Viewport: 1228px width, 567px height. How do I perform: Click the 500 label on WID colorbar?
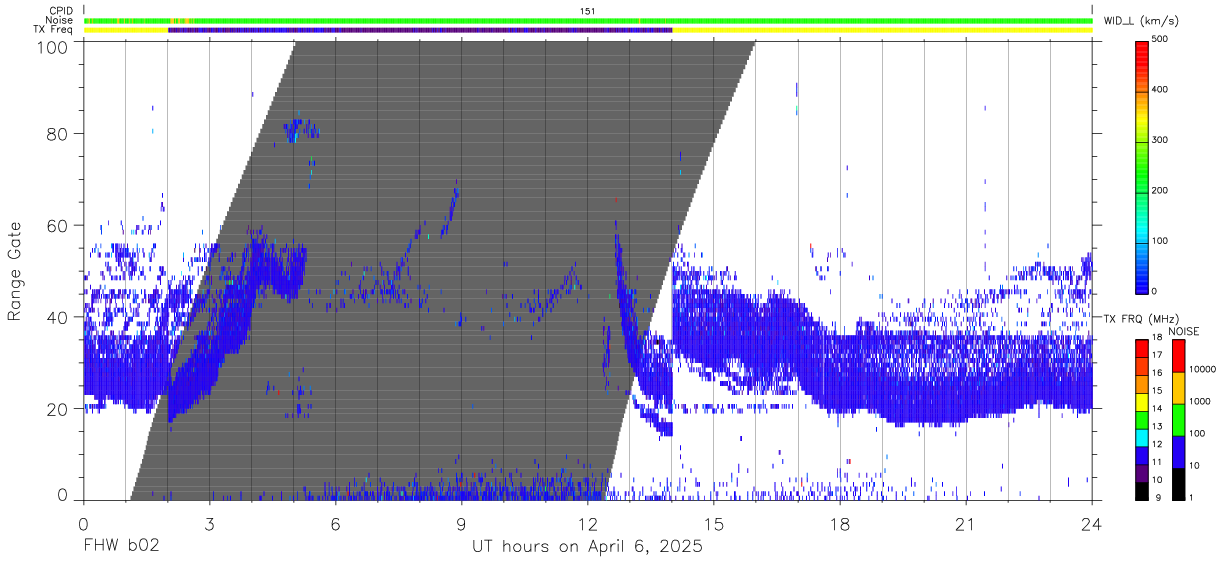pyautogui.click(x=1160, y=39)
